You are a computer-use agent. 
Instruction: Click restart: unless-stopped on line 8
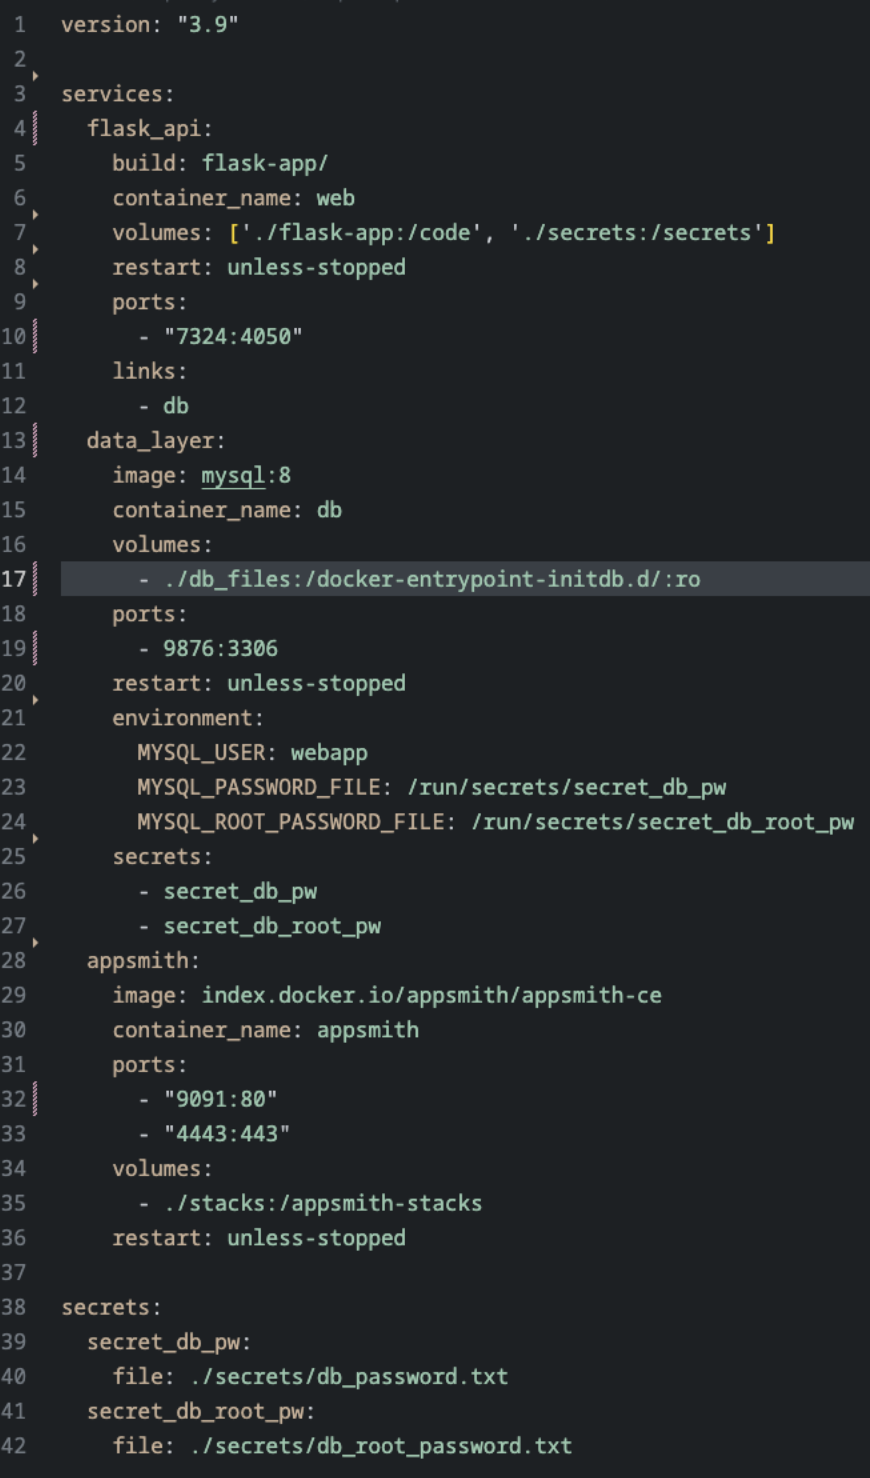pos(259,267)
